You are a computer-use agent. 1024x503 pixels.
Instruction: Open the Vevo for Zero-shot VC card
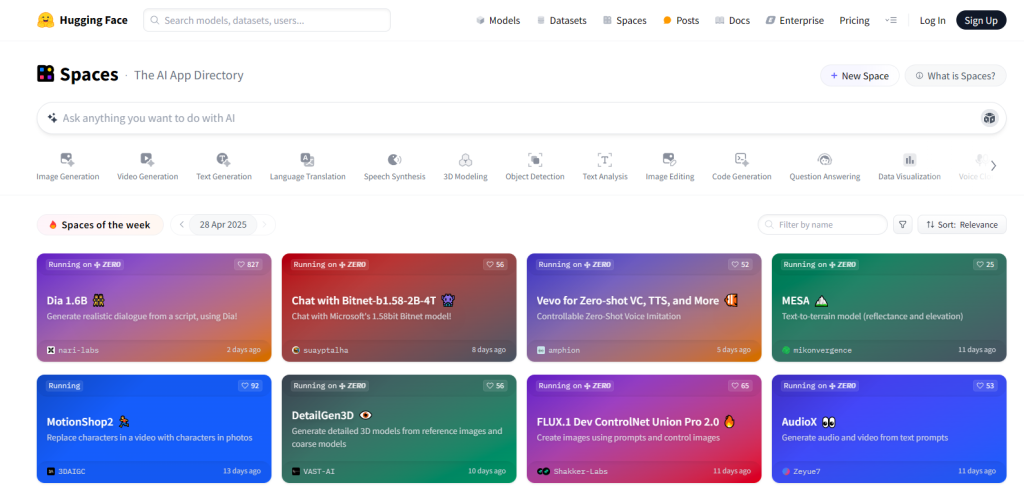644,307
